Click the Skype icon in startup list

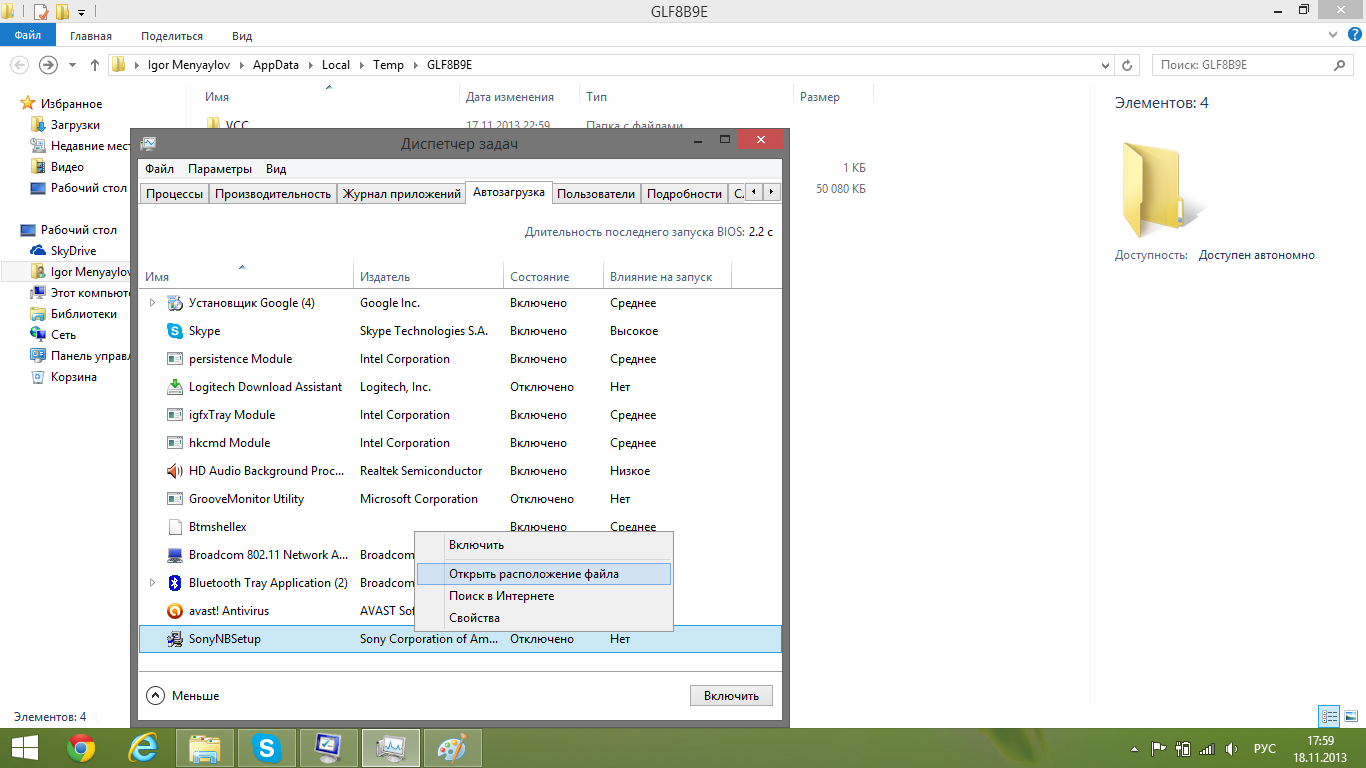175,331
